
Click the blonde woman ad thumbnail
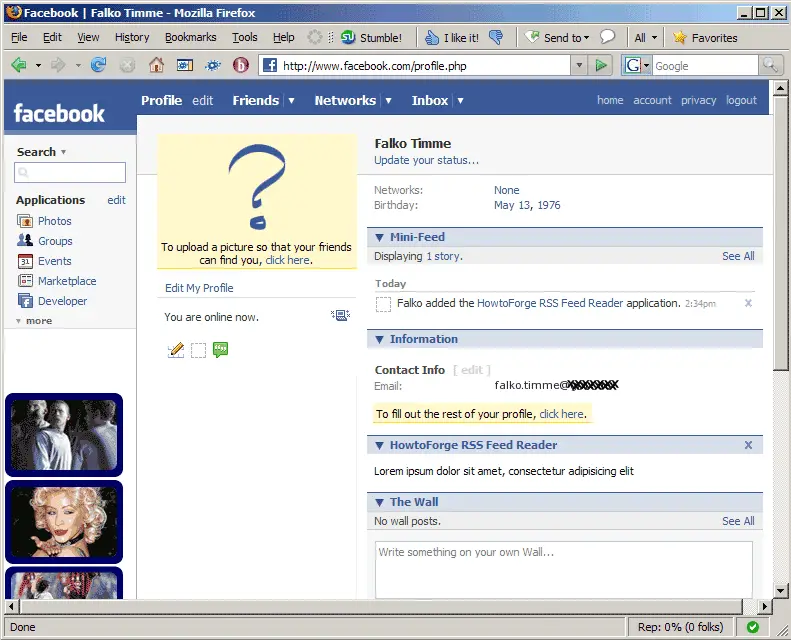[x=64, y=521]
